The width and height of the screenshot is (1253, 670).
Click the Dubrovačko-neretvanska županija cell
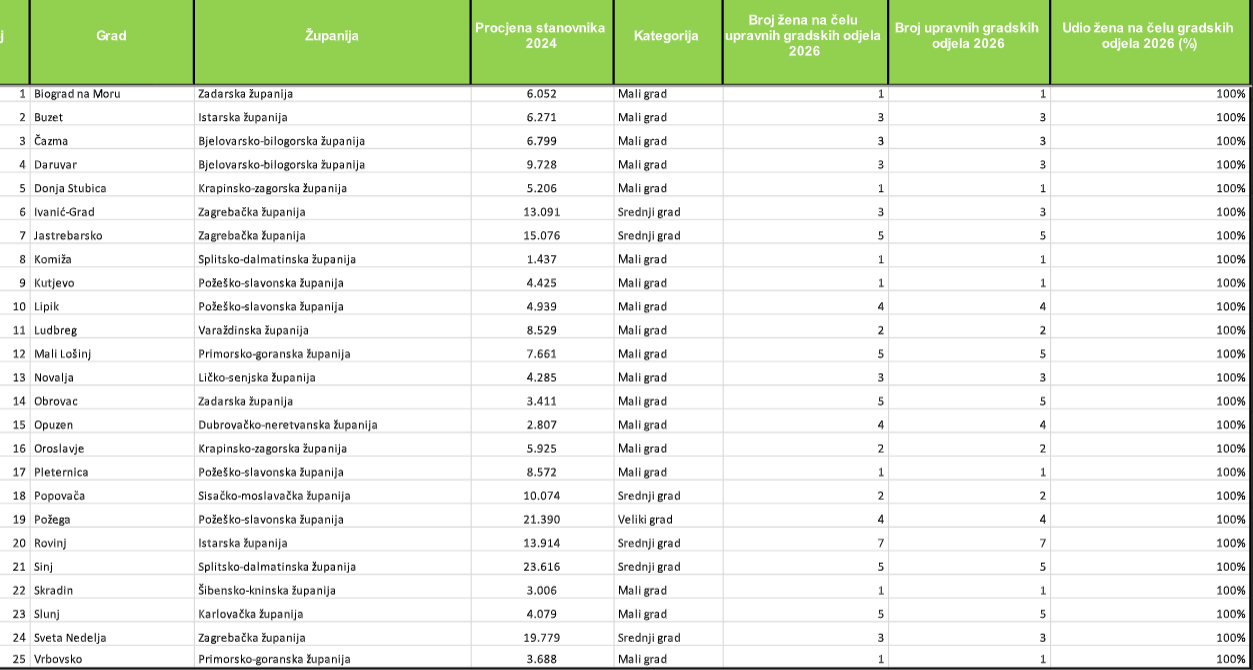pyautogui.click(x=288, y=425)
